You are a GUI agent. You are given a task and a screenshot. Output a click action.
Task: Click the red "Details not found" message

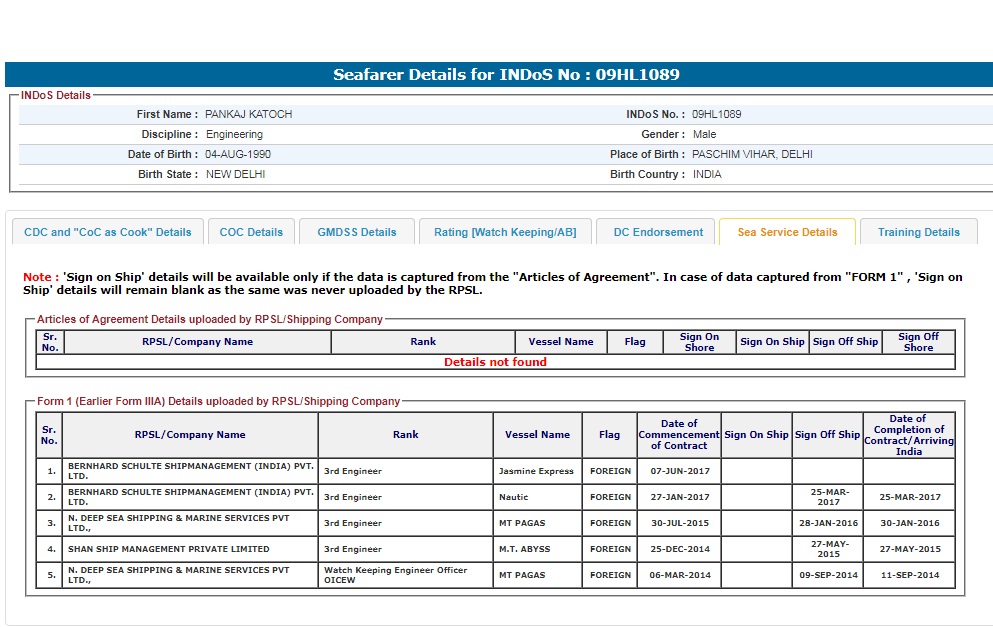495,362
